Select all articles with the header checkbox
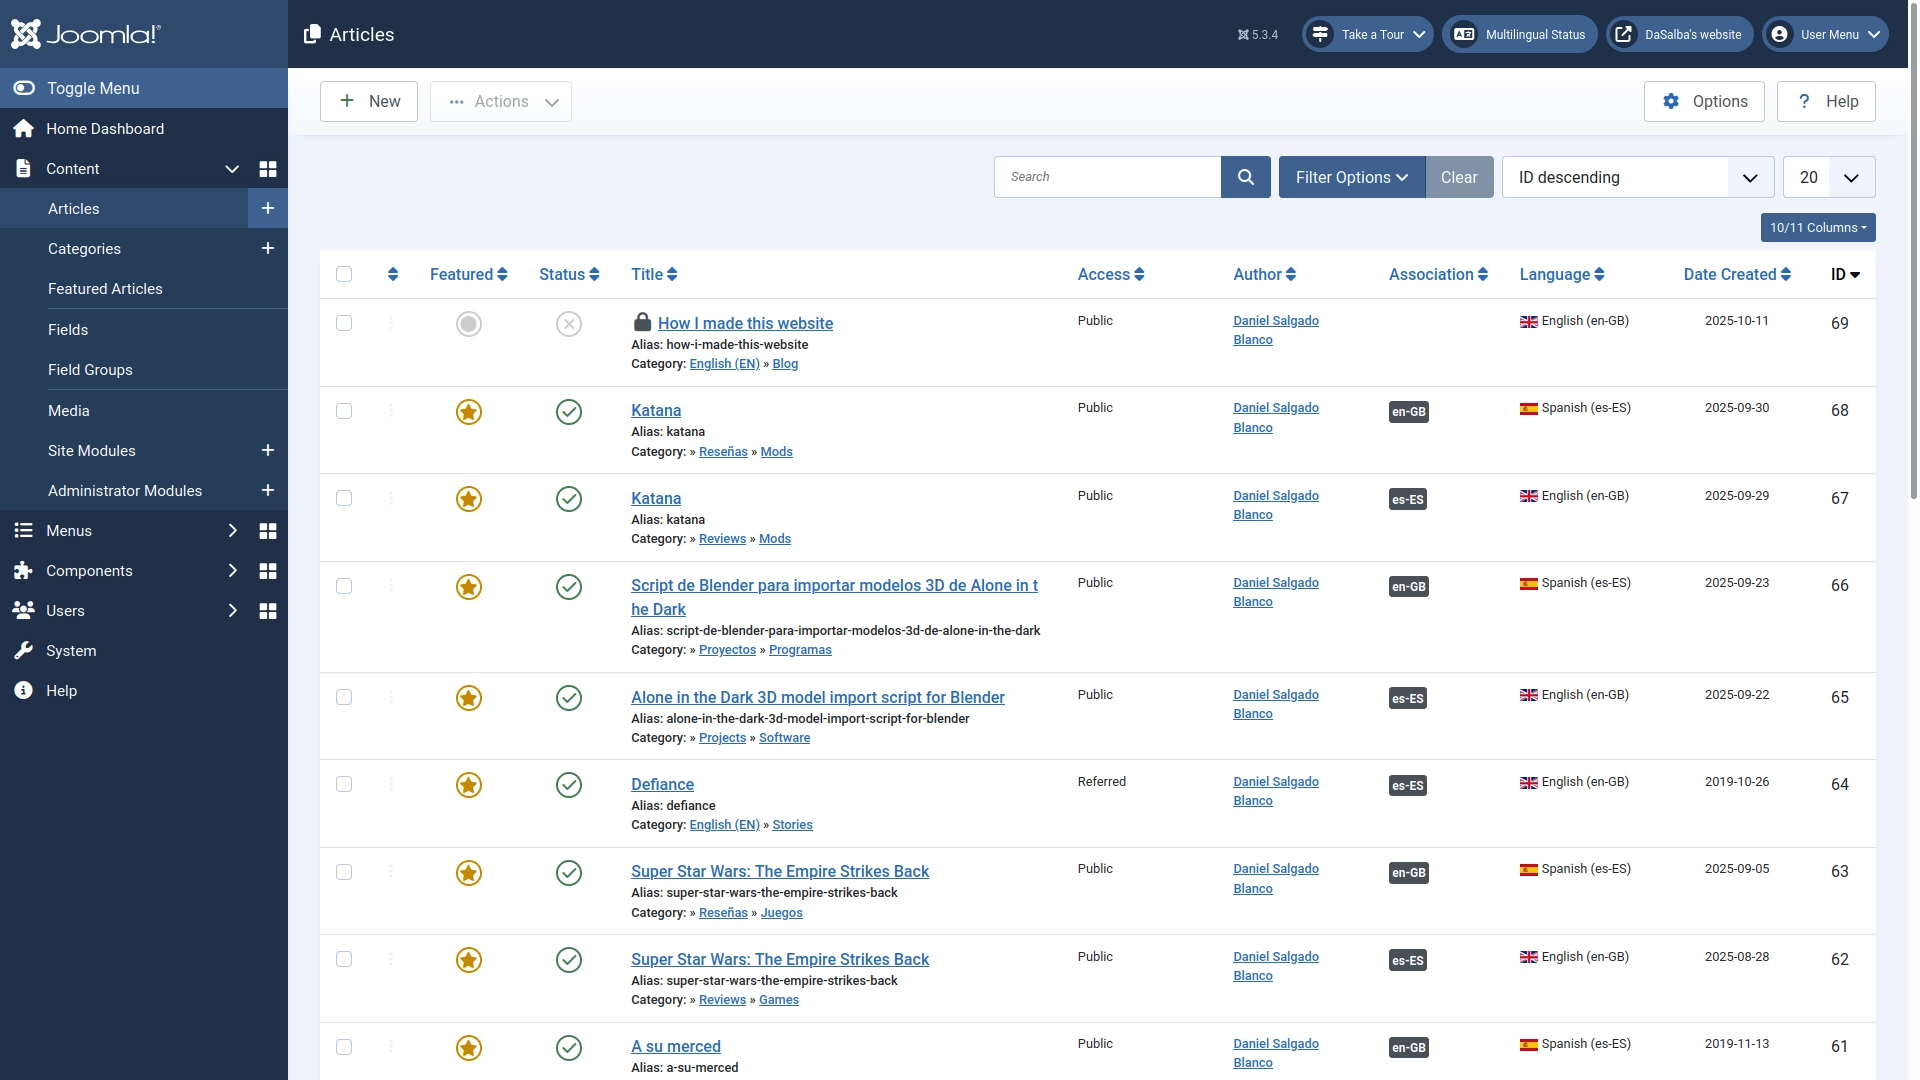This screenshot has width=1920, height=1080. pyautogui.click(x=344, y=274)
